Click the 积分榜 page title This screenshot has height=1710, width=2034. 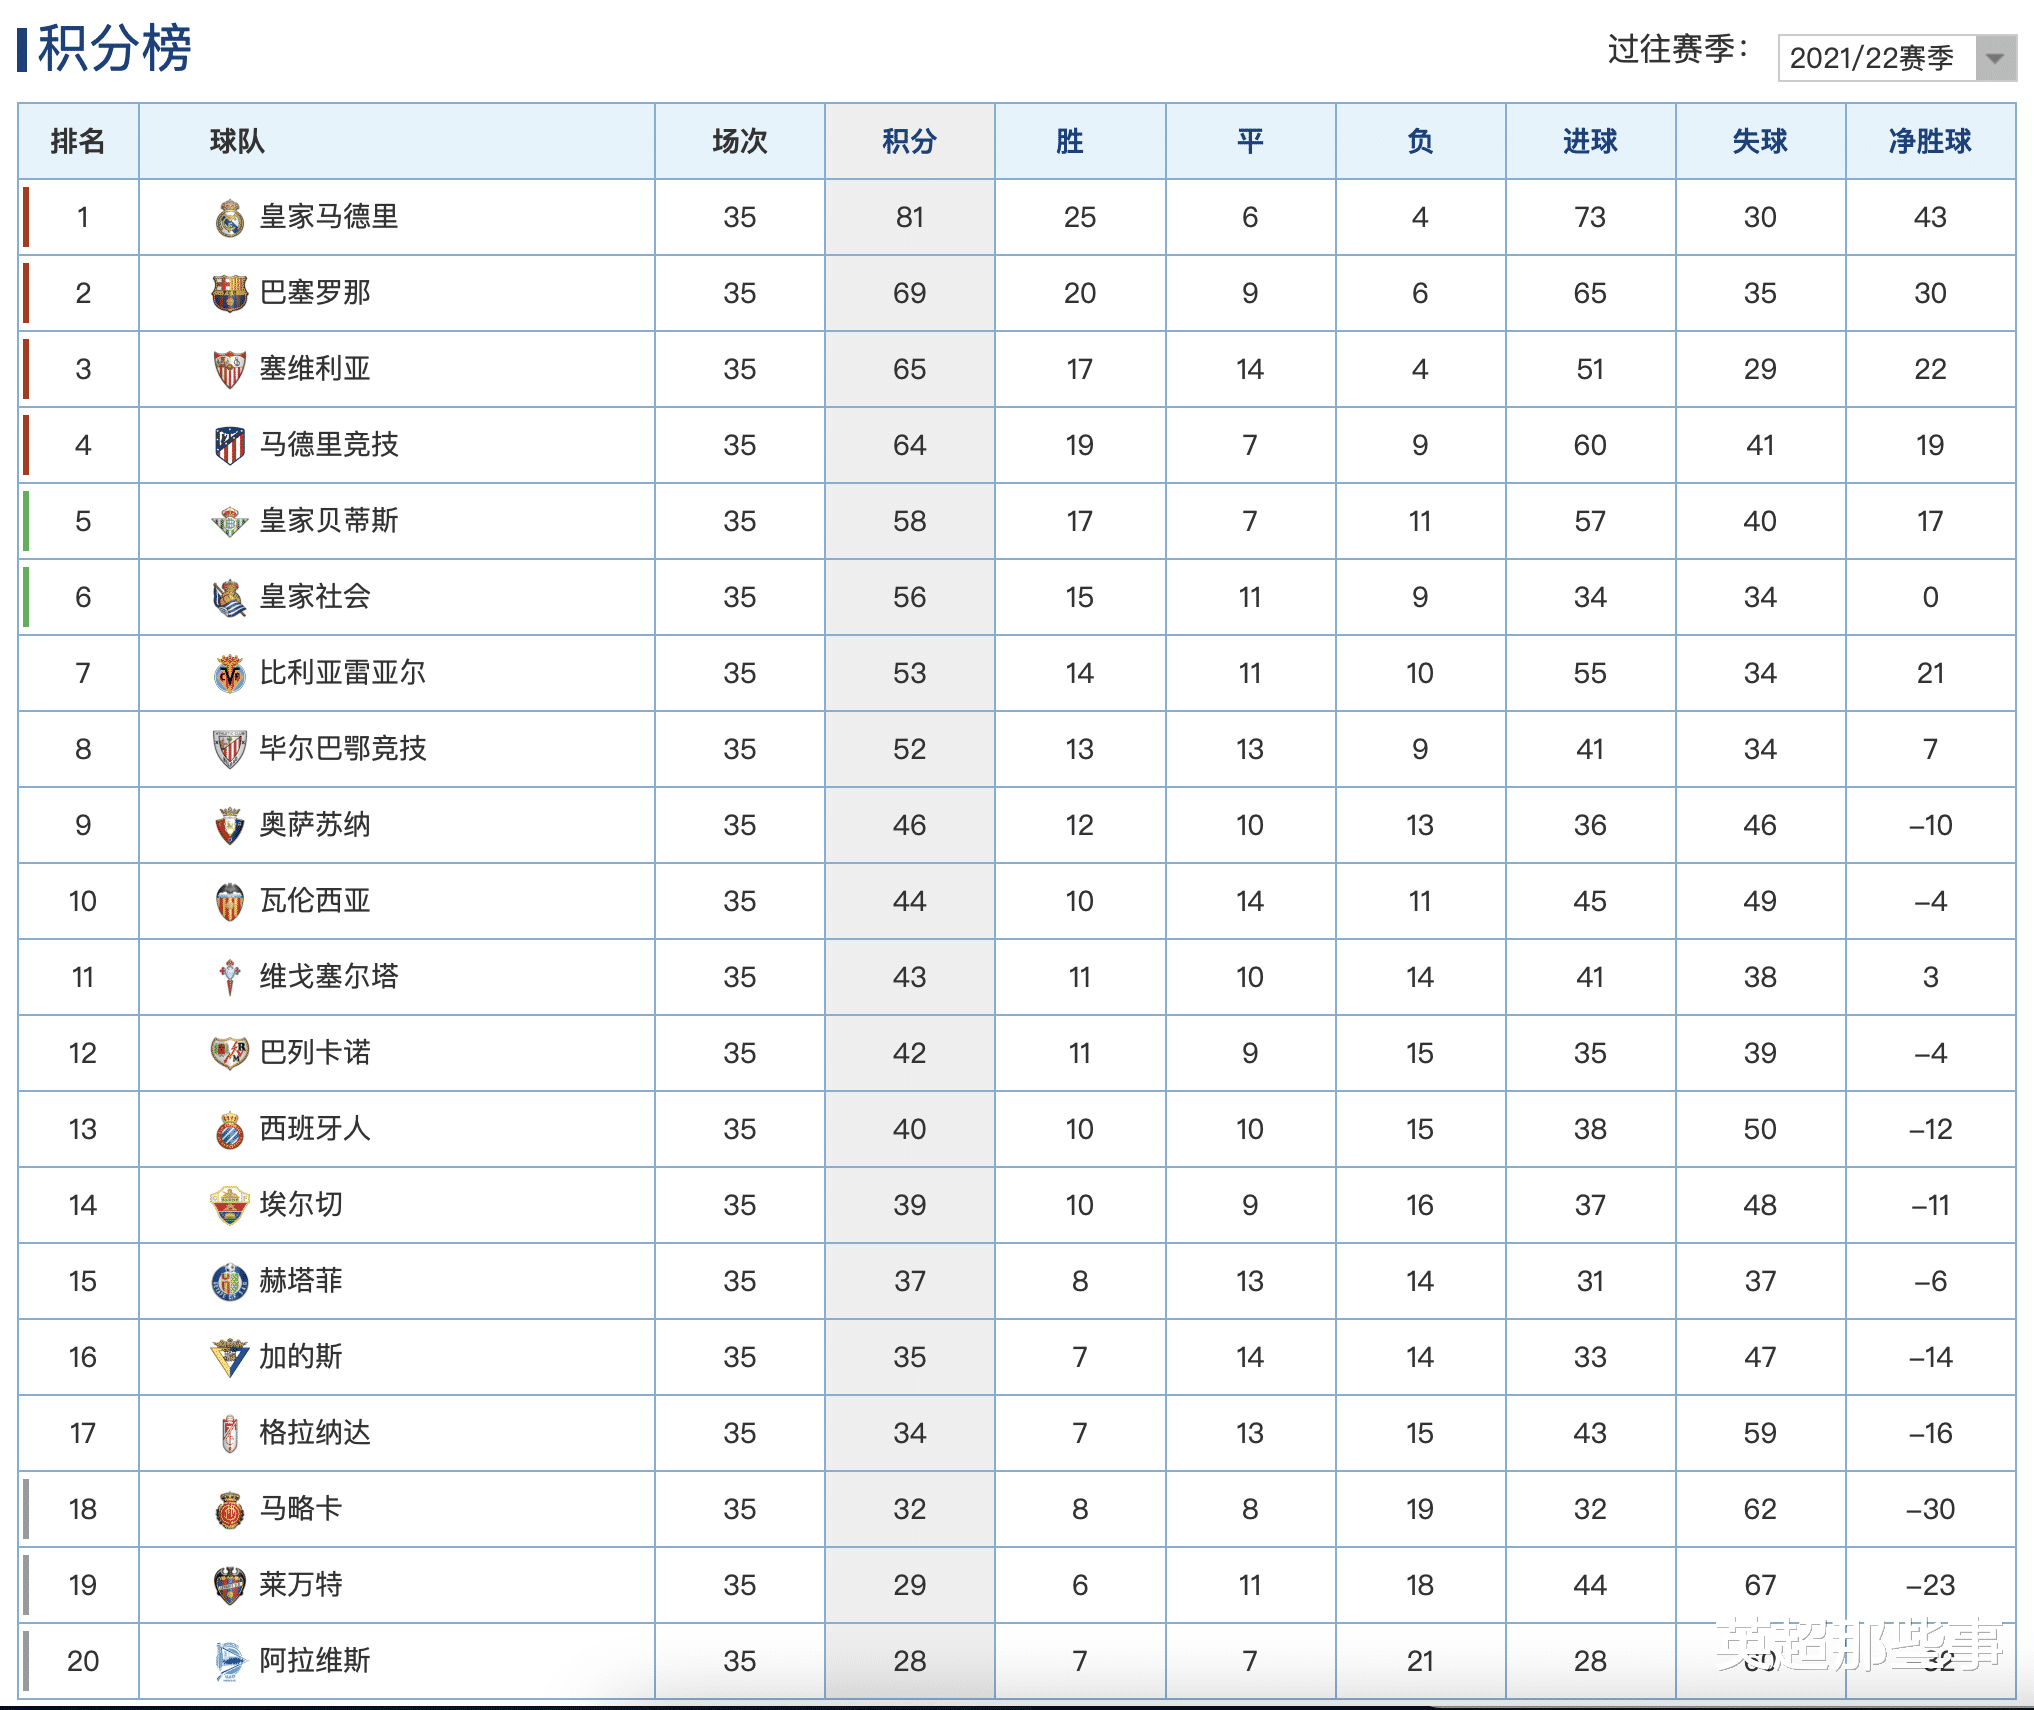[114, 48]
